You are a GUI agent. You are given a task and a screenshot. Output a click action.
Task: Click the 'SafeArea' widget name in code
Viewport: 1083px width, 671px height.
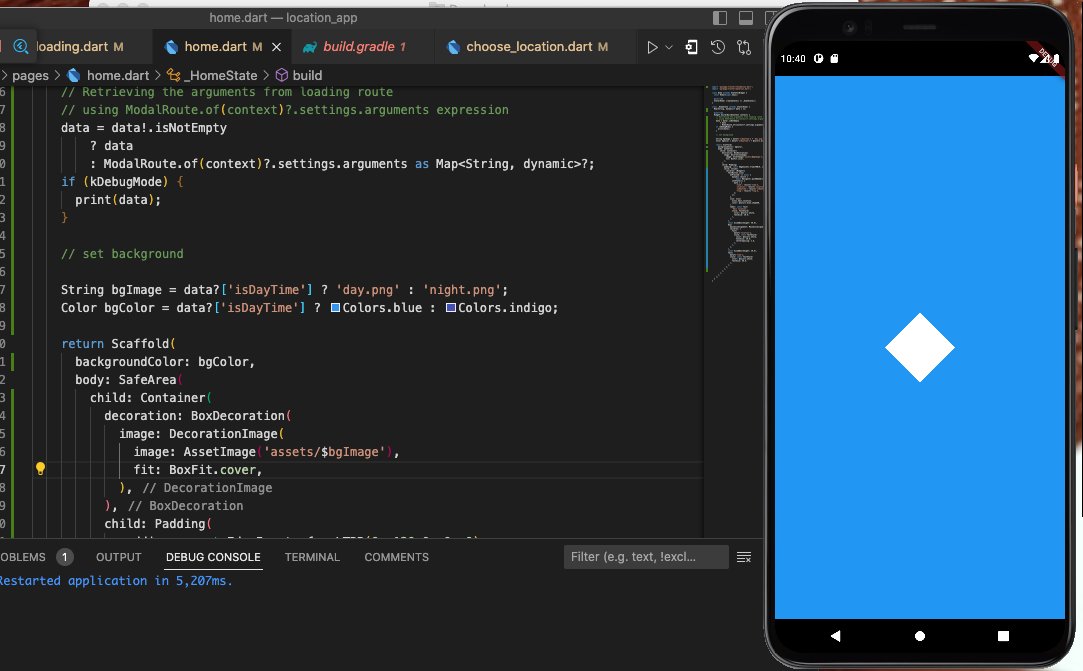[x=147, y=379]
